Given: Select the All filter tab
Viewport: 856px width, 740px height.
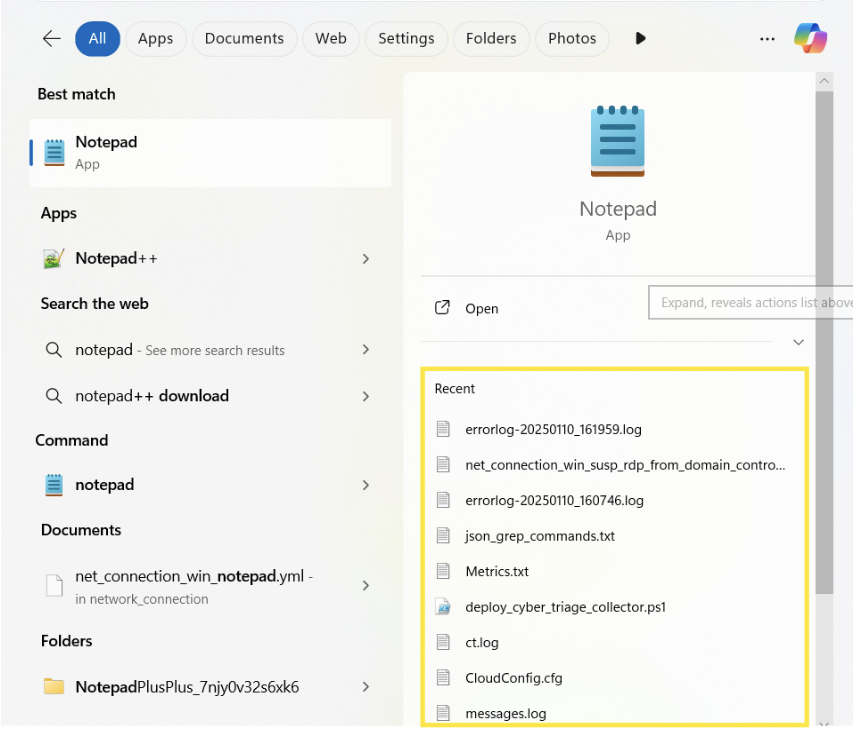Looking at the screenshot, I should pyautogui.click(x=98, y=39).
